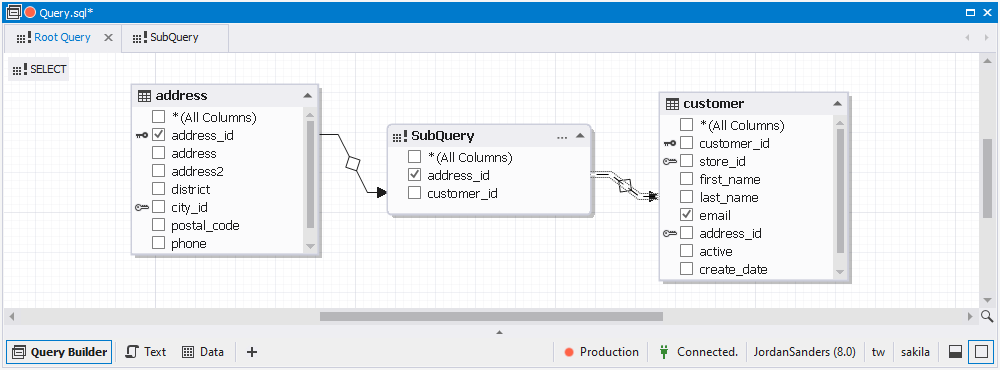Click the foreign key icon beside store_id
Screen dimensions: 1000x370
pos(670,161)
